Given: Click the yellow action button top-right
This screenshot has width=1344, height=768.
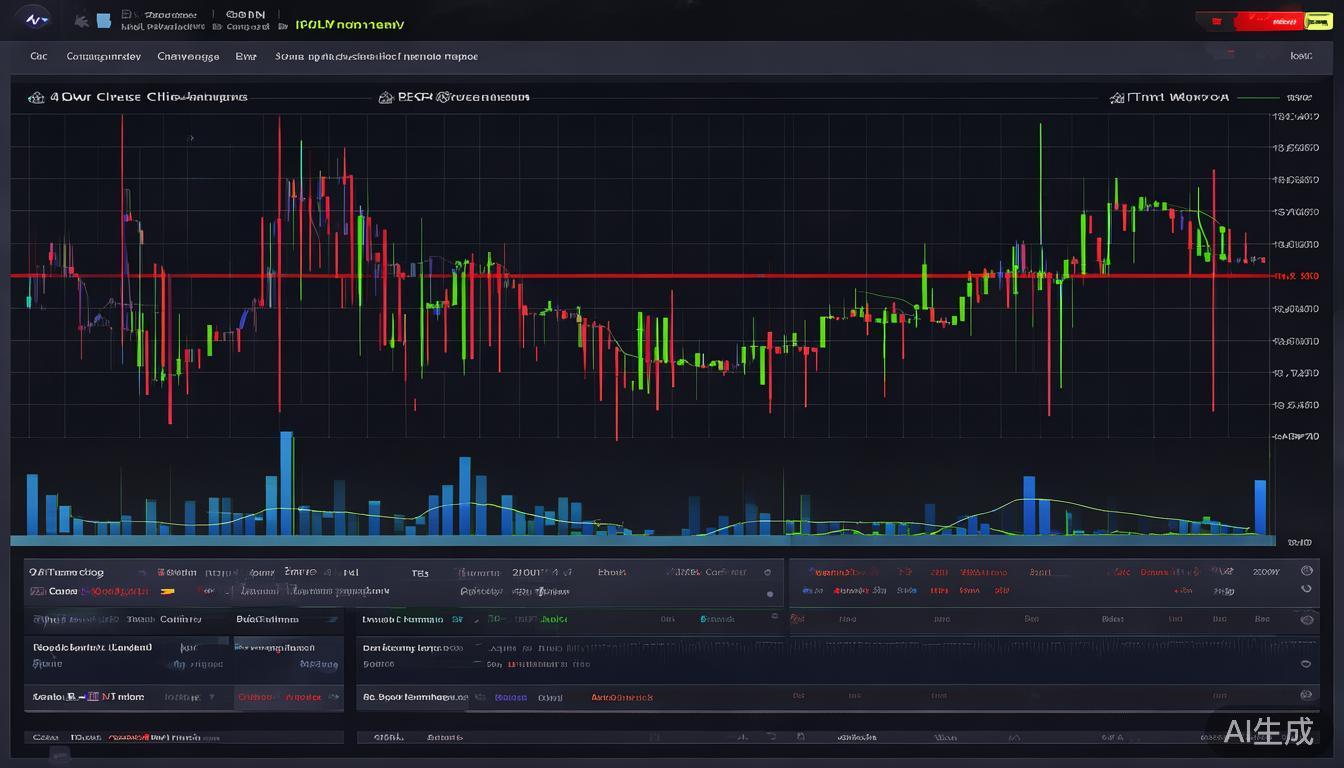Looking at the screenshot, I should coord(1318,20).
